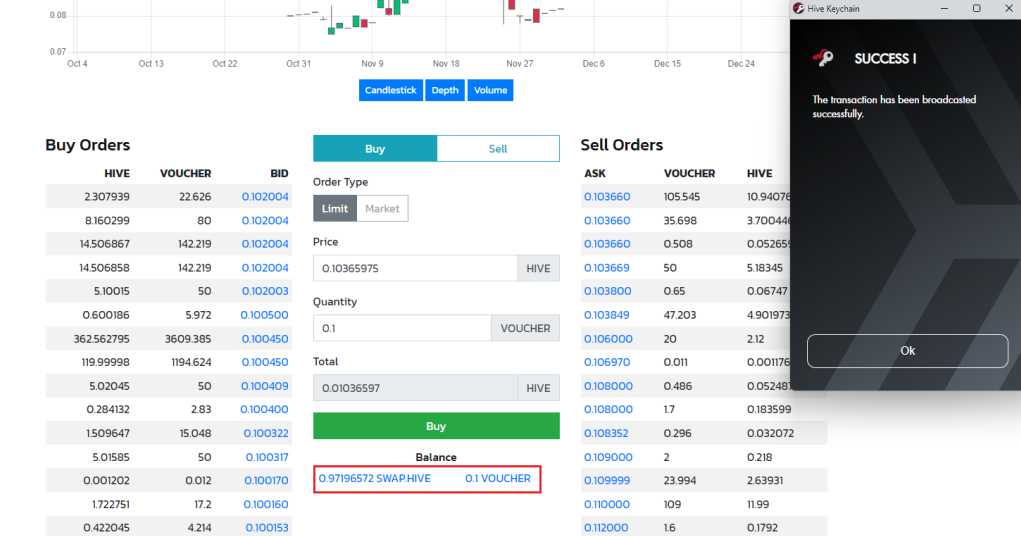Click the green Buy button

pos(436,426)
